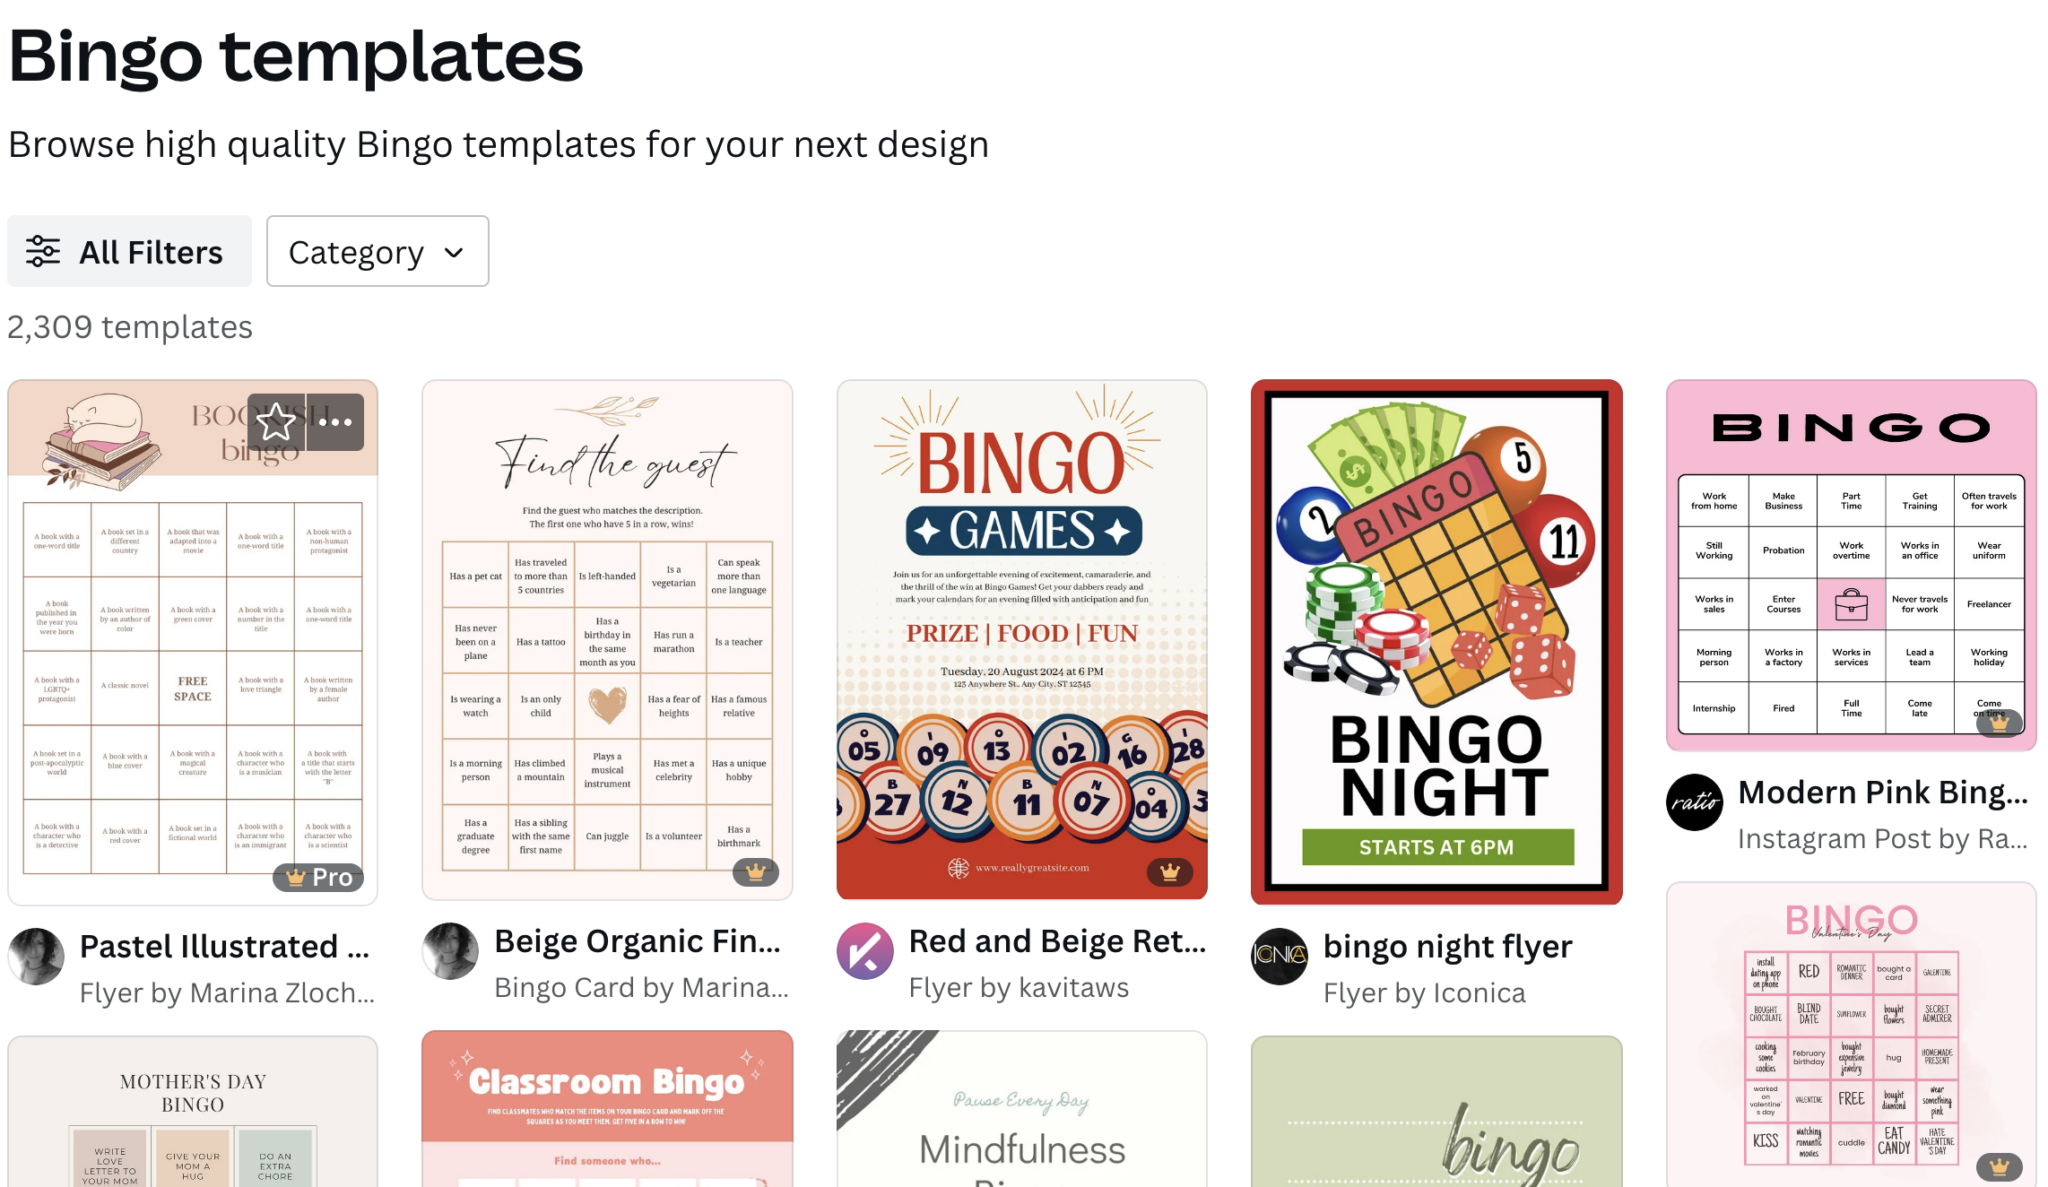Image resolution: width=2048 pixels, height=1187 pixels.
Task: Open the All Filters panel
Action: click(129, 252)
